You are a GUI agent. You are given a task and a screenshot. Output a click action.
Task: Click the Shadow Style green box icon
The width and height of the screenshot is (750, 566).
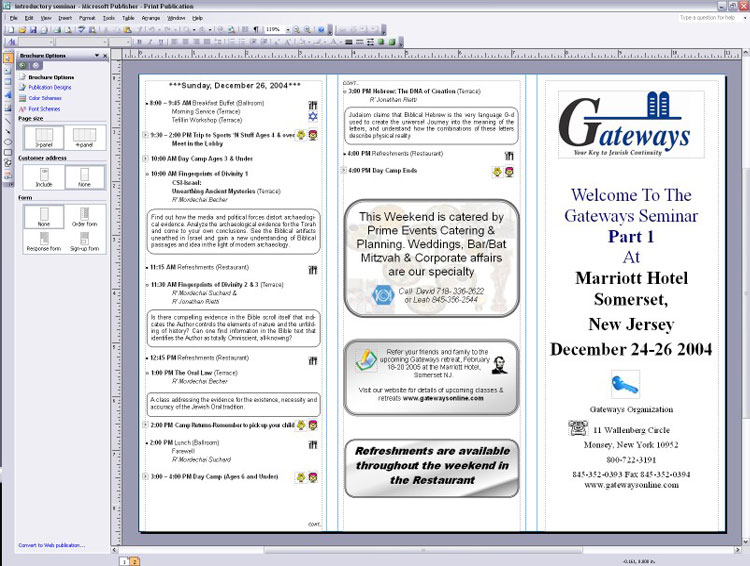tap(381, 42)
